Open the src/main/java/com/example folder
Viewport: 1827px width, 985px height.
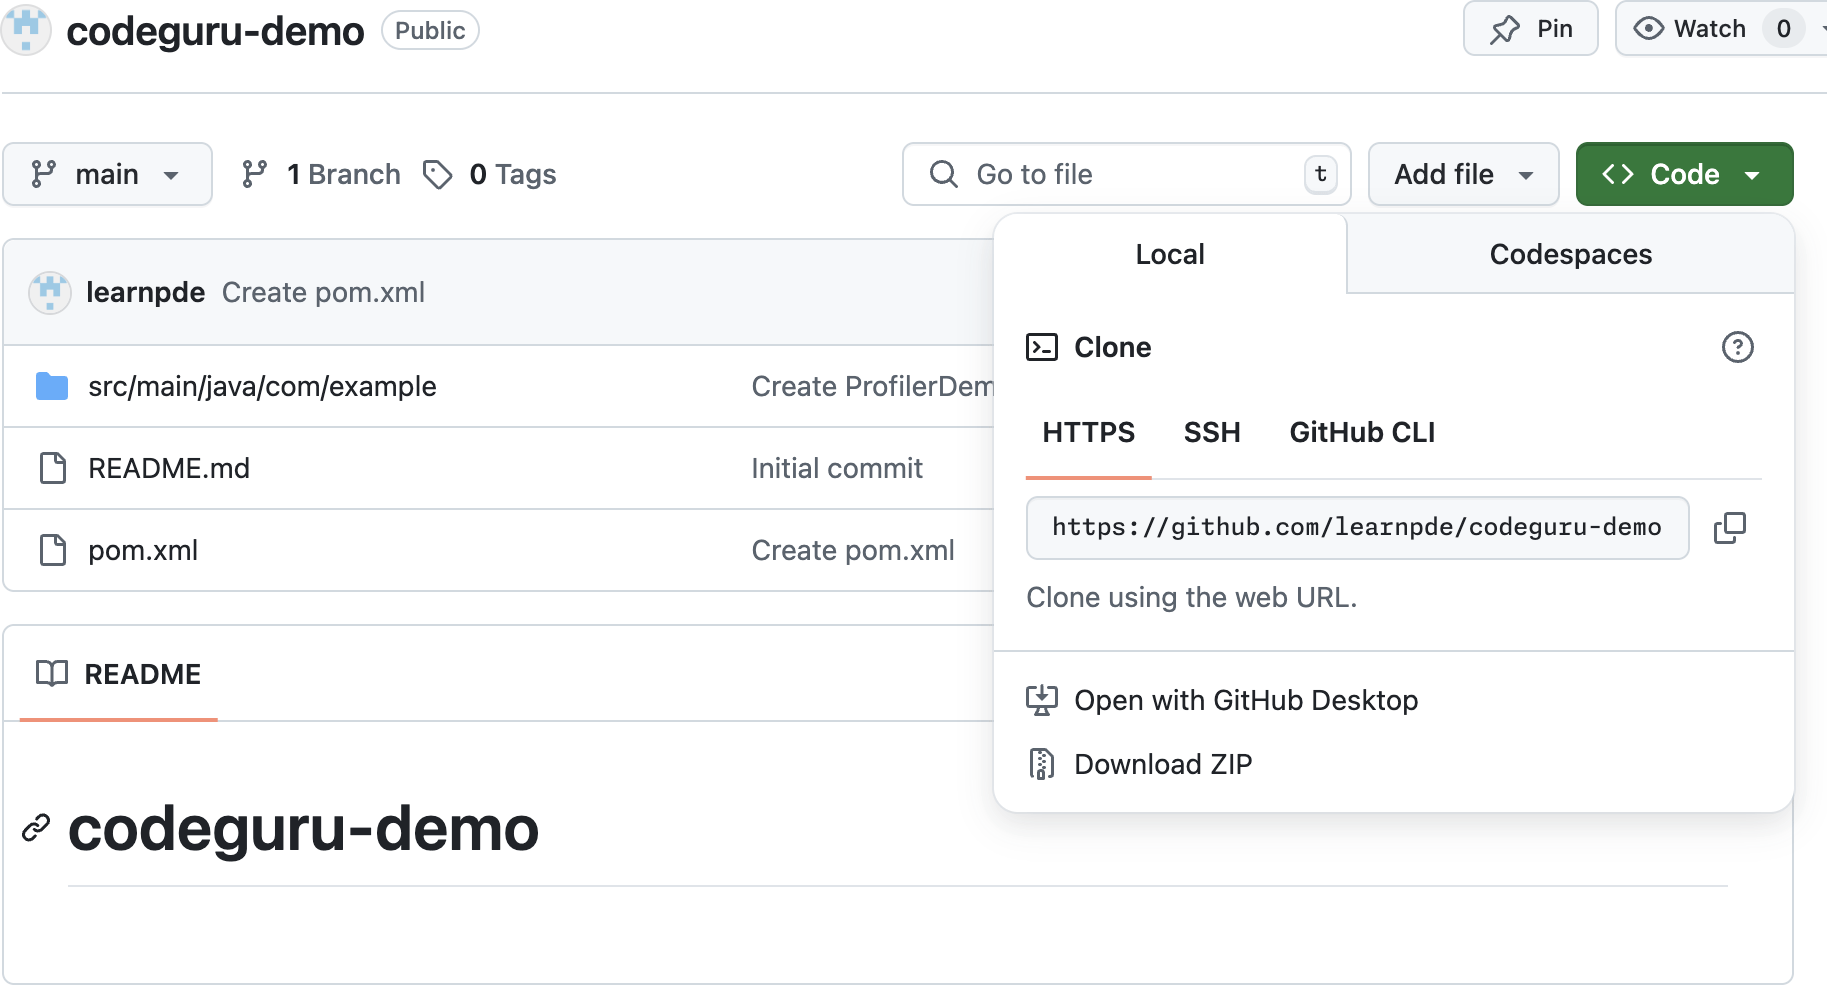(x=262, y=386)
